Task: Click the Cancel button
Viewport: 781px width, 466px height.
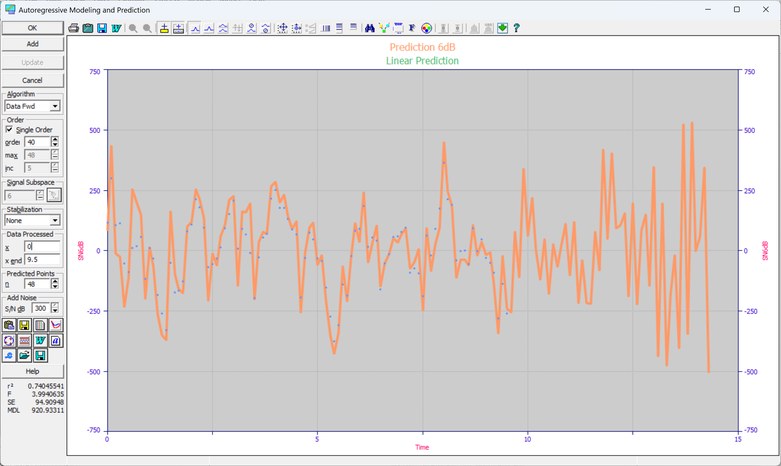Action: (32, 80)
